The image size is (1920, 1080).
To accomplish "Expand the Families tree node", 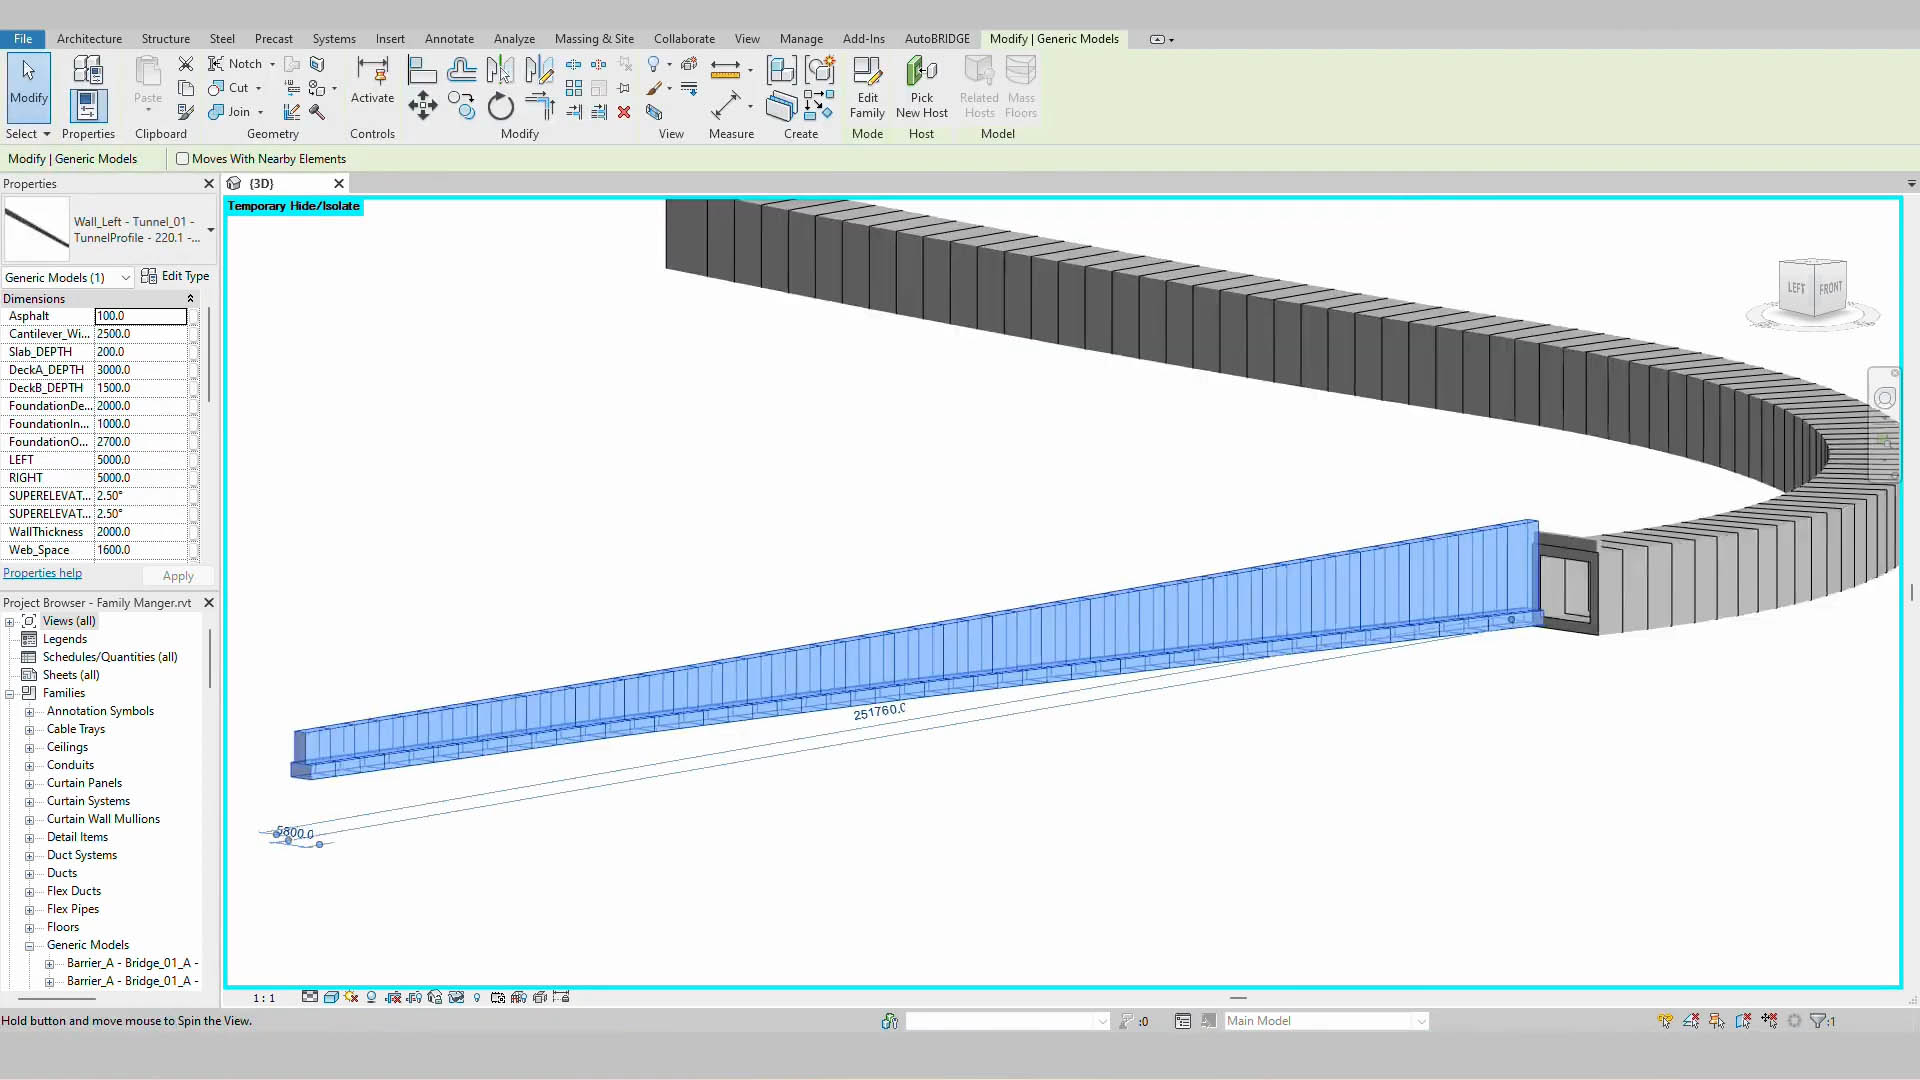I will (x=12, y=692).
